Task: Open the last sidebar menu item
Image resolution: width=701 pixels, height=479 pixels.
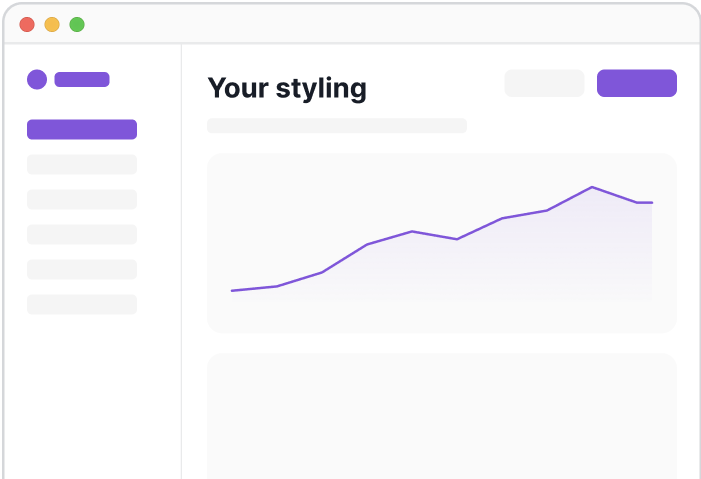Action: pyautogui.click(x=82, y=304)
